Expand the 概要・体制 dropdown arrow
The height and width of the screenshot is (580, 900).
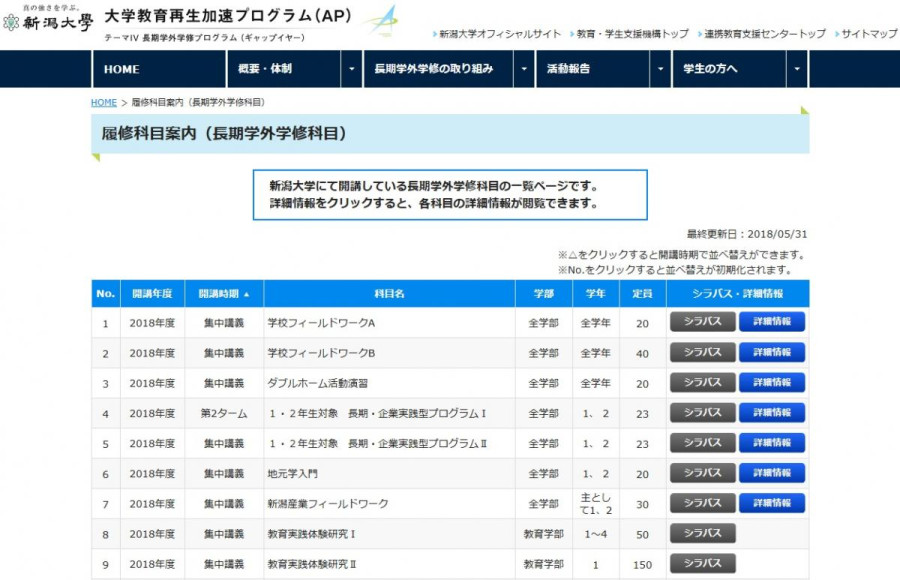click(x=351, y=69)
